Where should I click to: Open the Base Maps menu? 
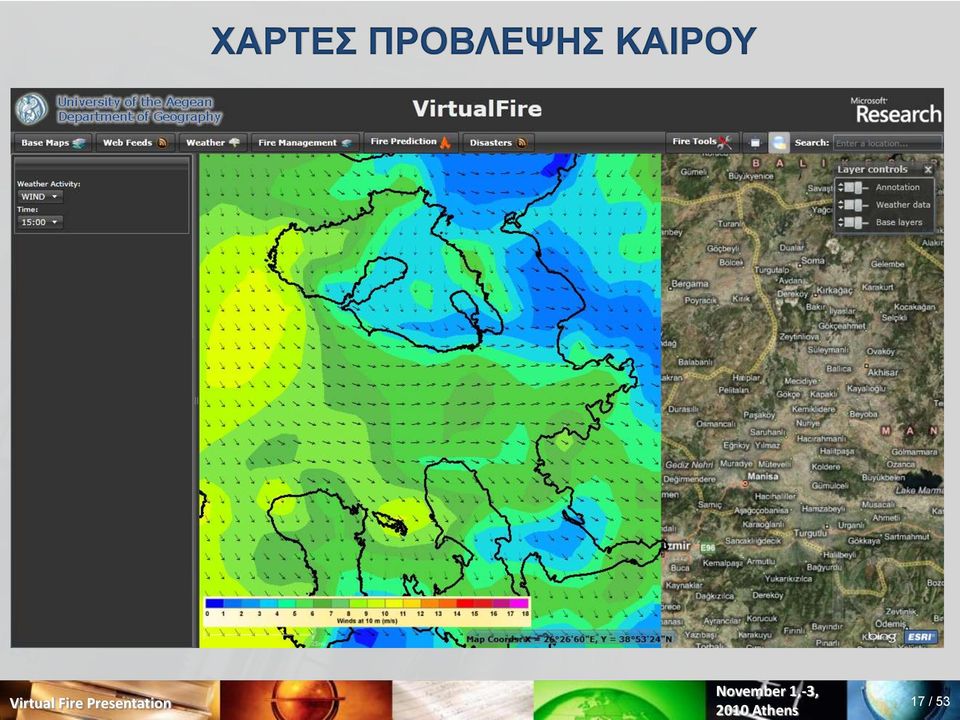click(x=53, y=143)
